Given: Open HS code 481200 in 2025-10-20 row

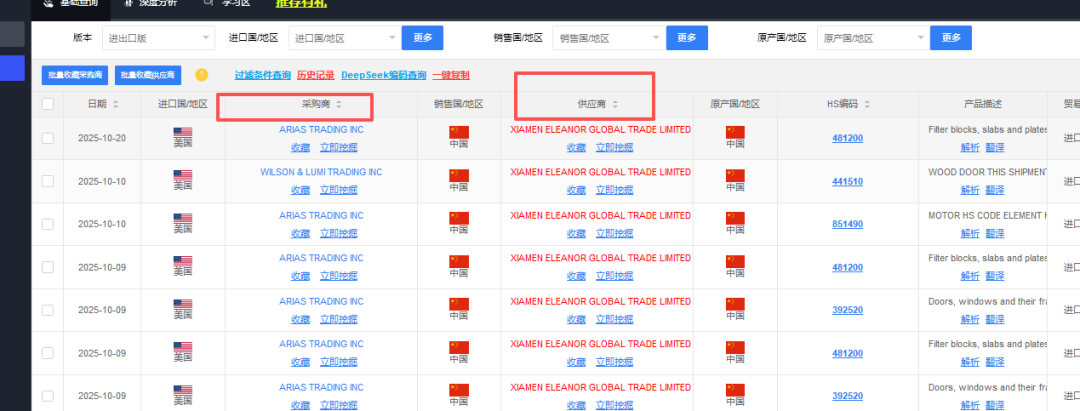Looking at the screenshot, I should point(847,138).
